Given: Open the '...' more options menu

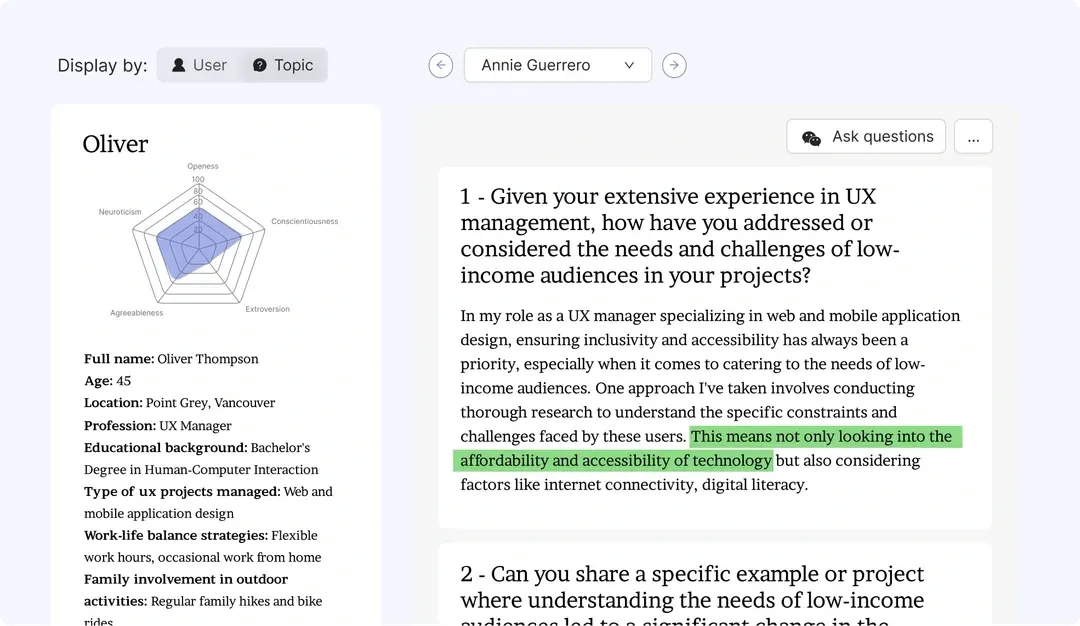Looking at the screenshot, I should click(x=973, y=136).
